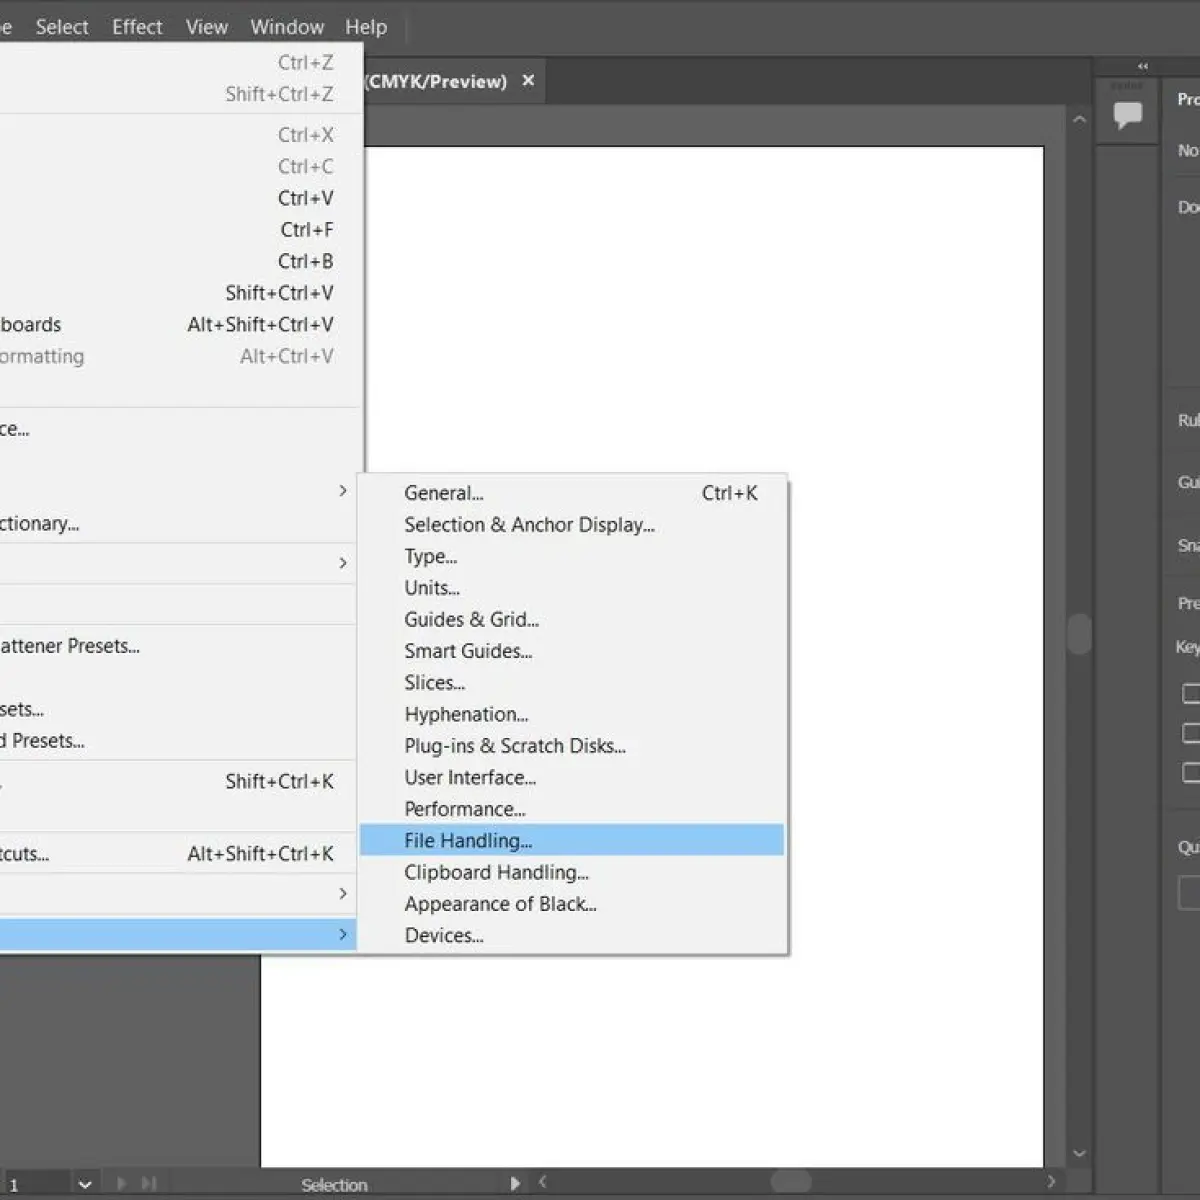Image resolution: width=1200 pixels, height=1200 pixels.
Task: Choose Plug-ins & Scratch Disks... entry
Action: click(x=572, y=746)
